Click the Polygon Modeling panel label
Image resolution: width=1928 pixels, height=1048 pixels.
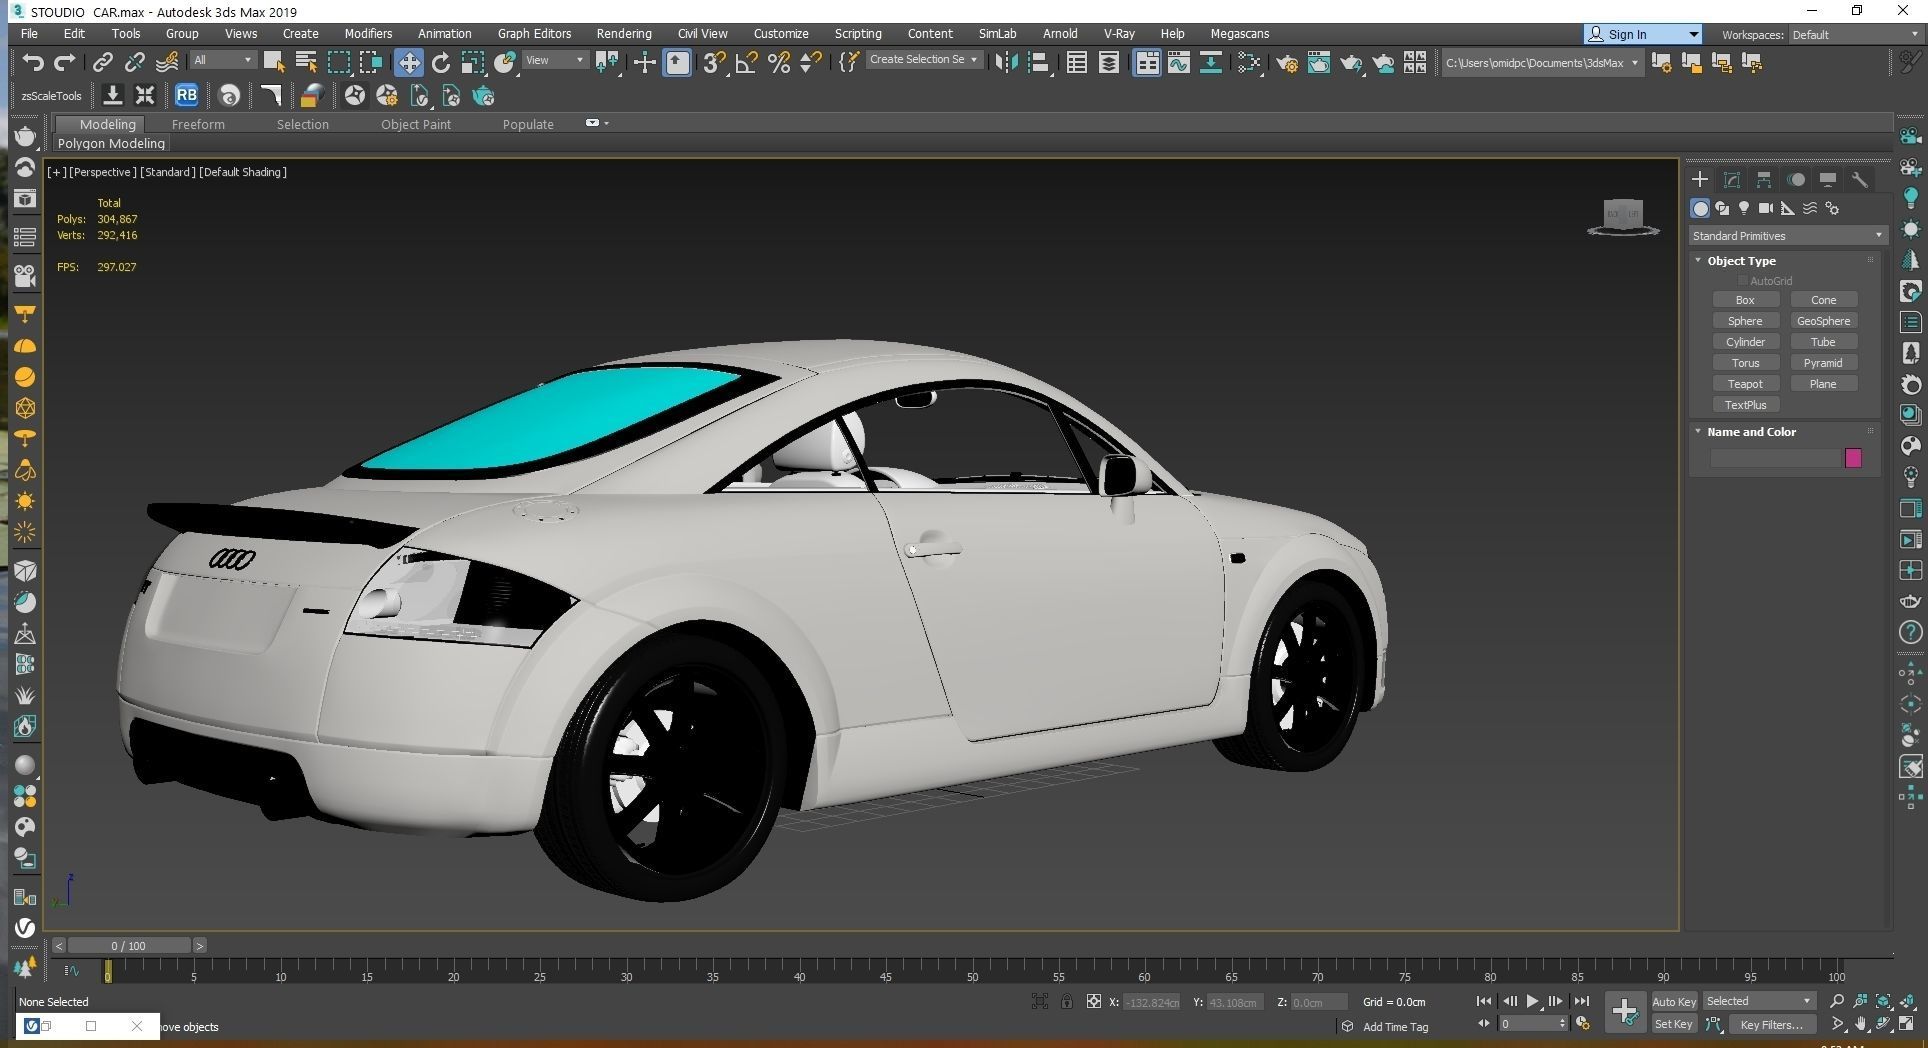click(x=111, y=144)
